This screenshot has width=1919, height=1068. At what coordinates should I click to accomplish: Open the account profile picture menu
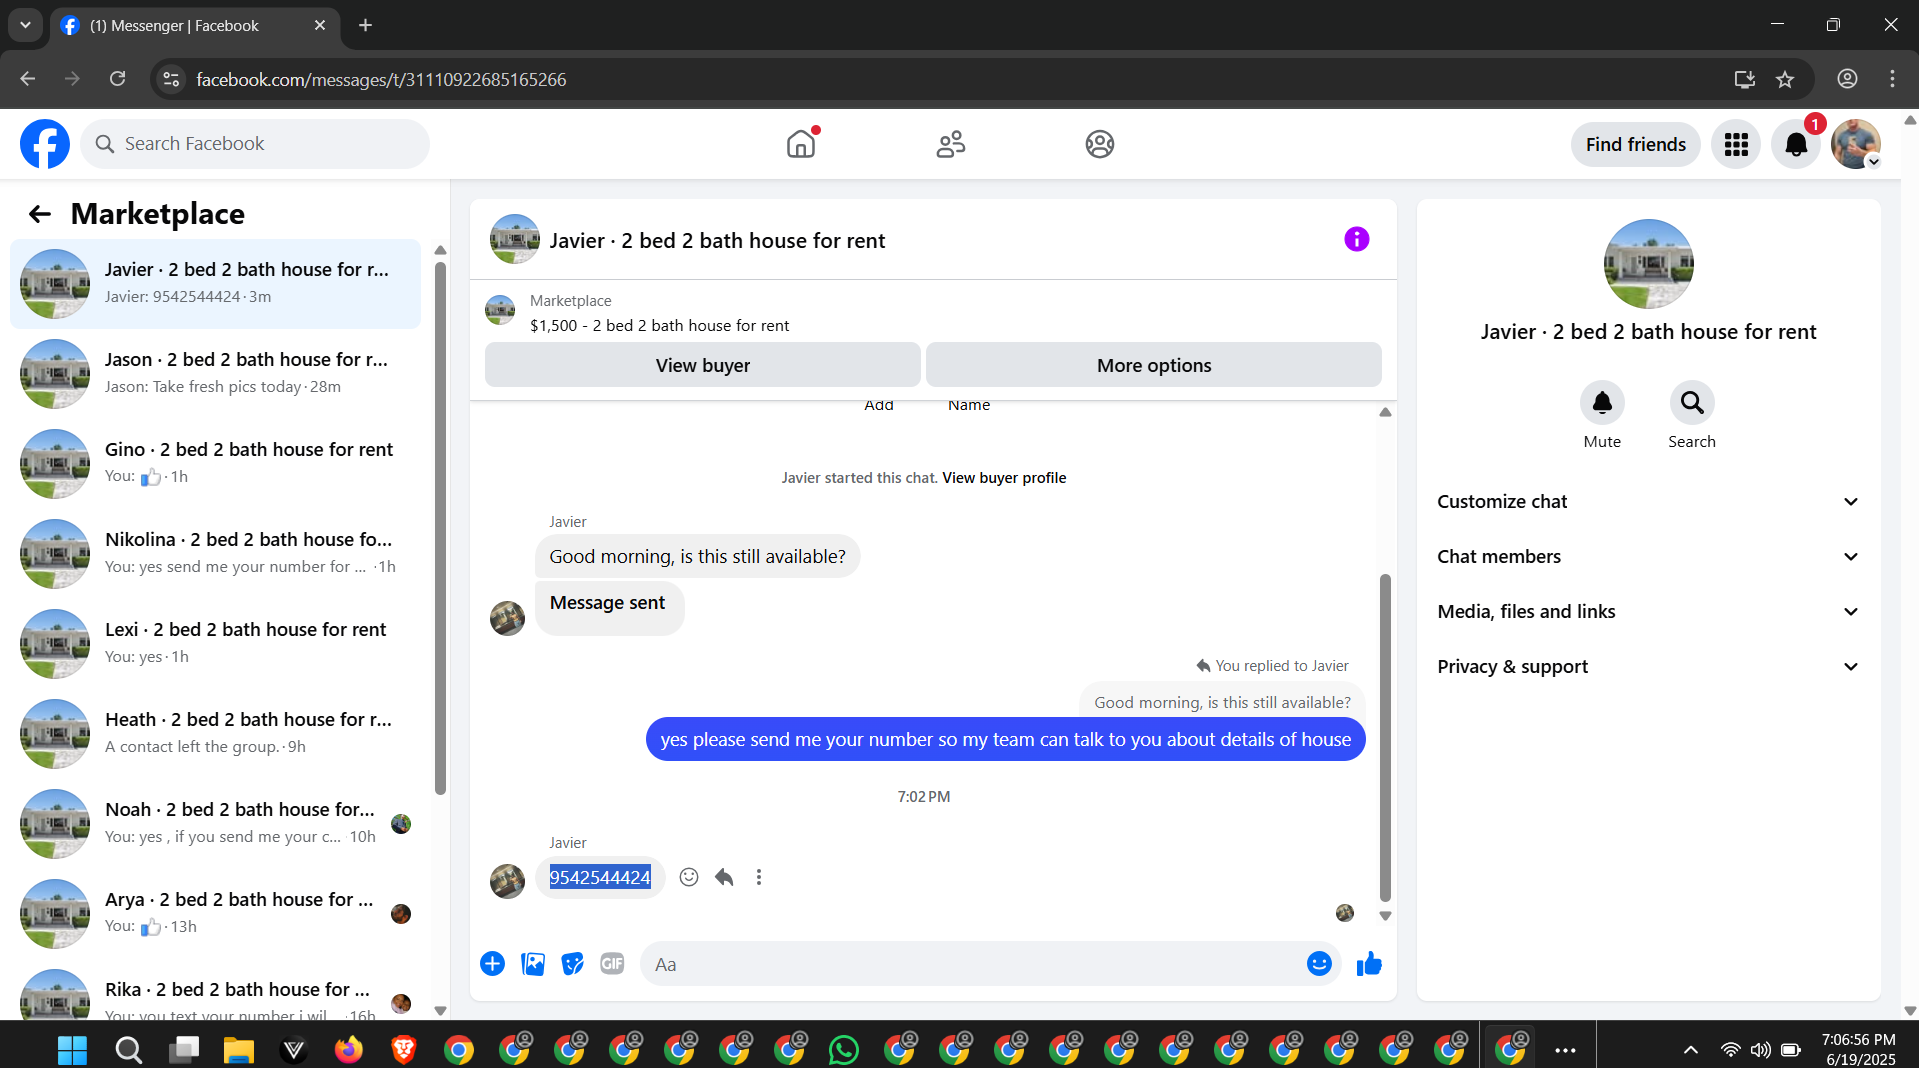[1856, 145]
